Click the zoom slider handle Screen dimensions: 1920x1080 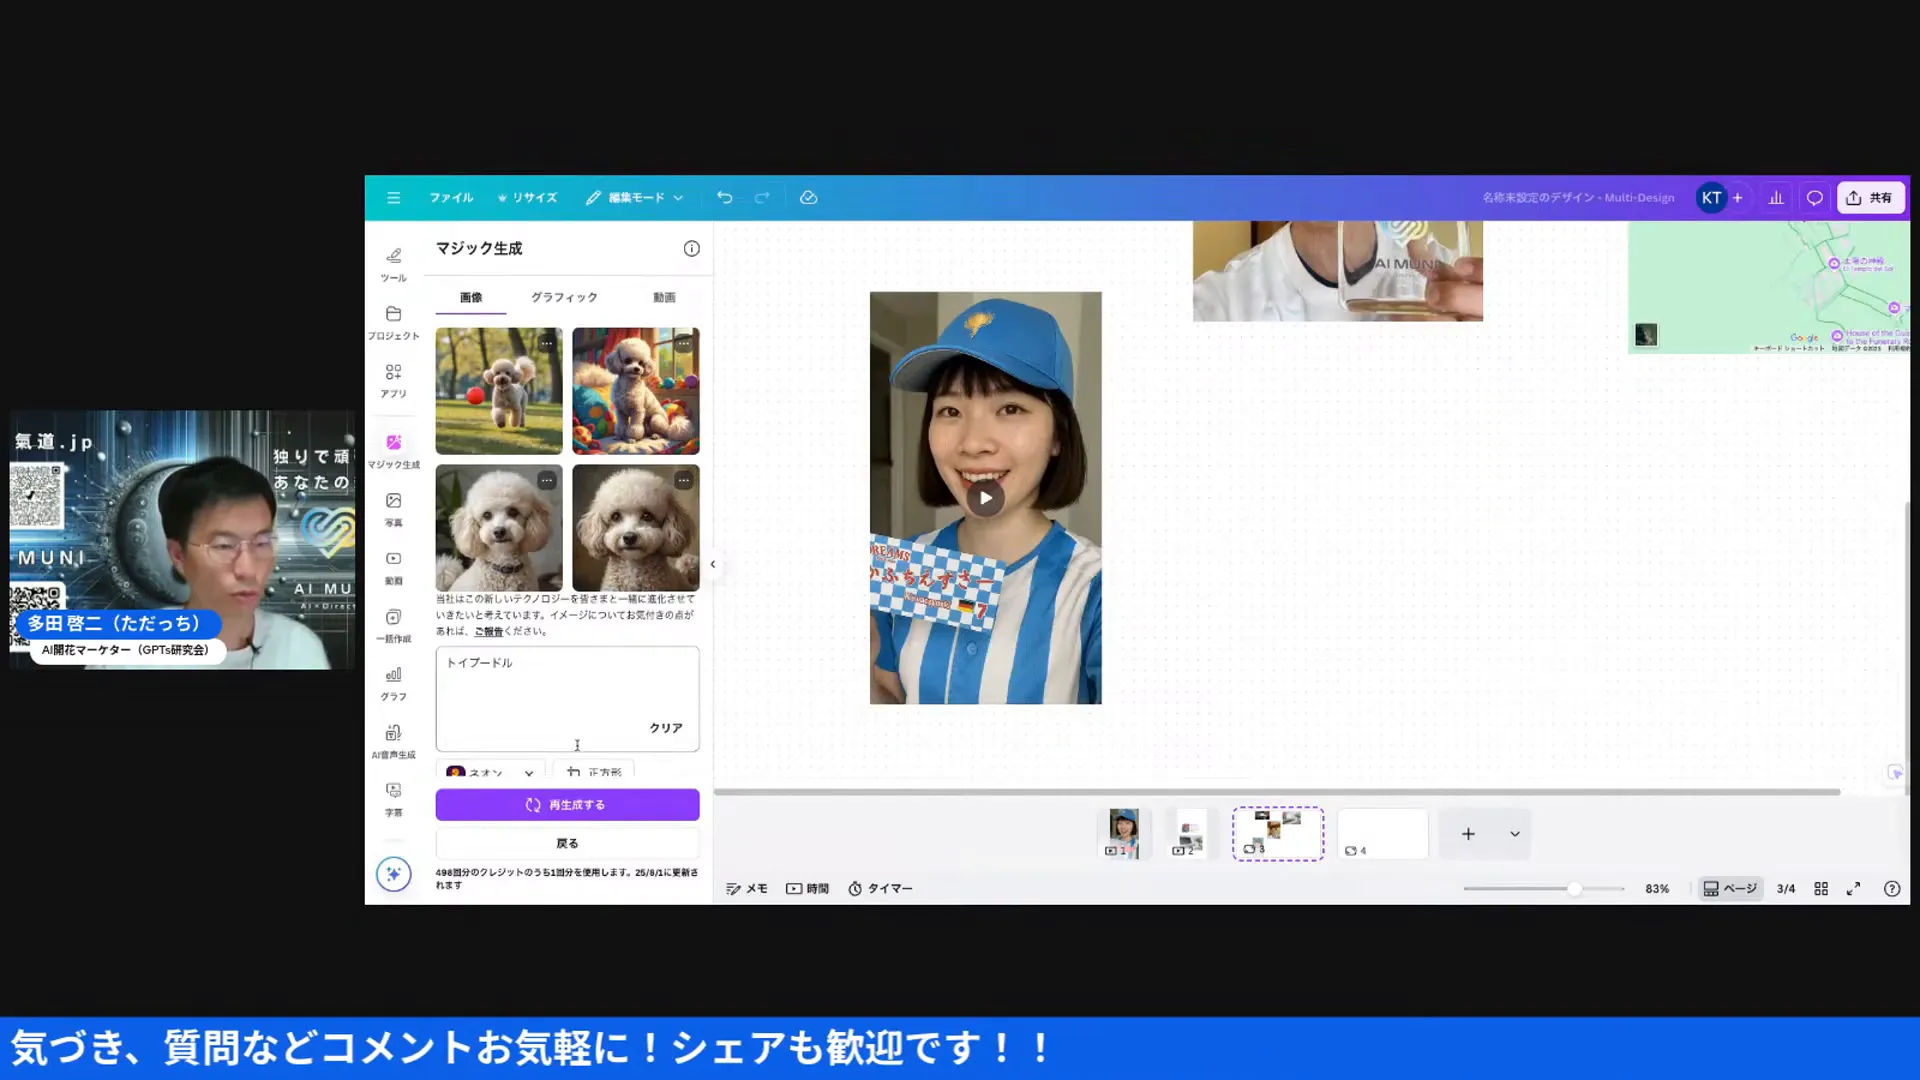(x=1574, y=889)
